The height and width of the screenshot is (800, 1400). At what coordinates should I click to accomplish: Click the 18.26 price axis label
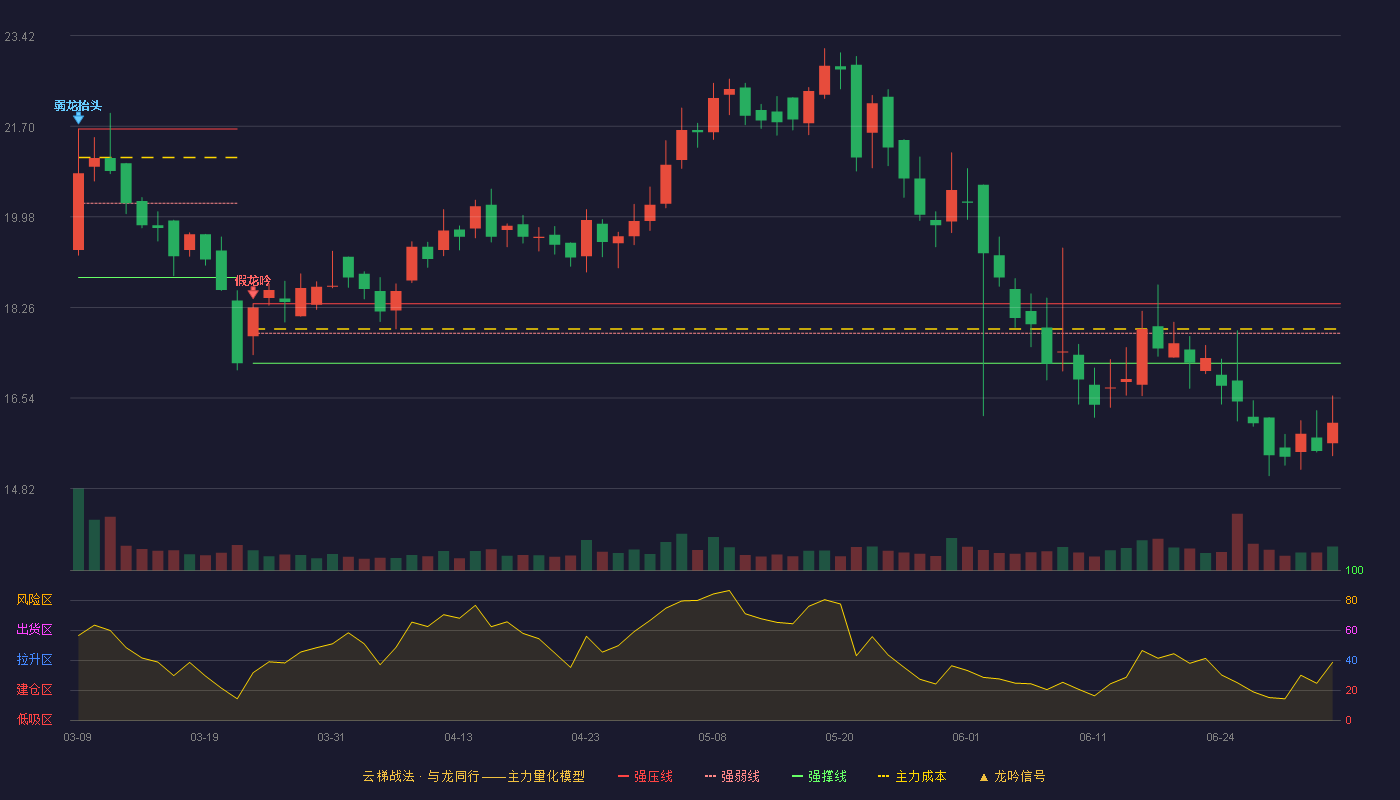[x=19, y=309]
